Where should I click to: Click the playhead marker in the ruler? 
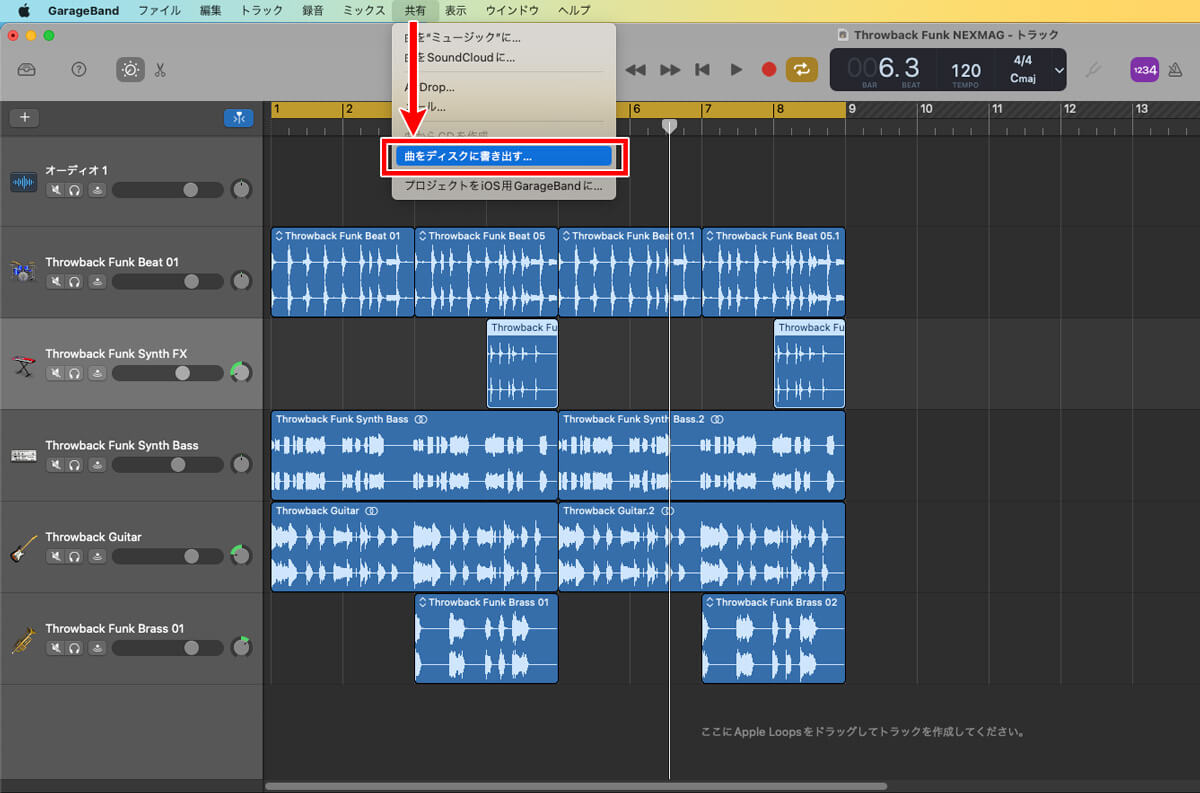pyautogui.click(x=670, y=125)
